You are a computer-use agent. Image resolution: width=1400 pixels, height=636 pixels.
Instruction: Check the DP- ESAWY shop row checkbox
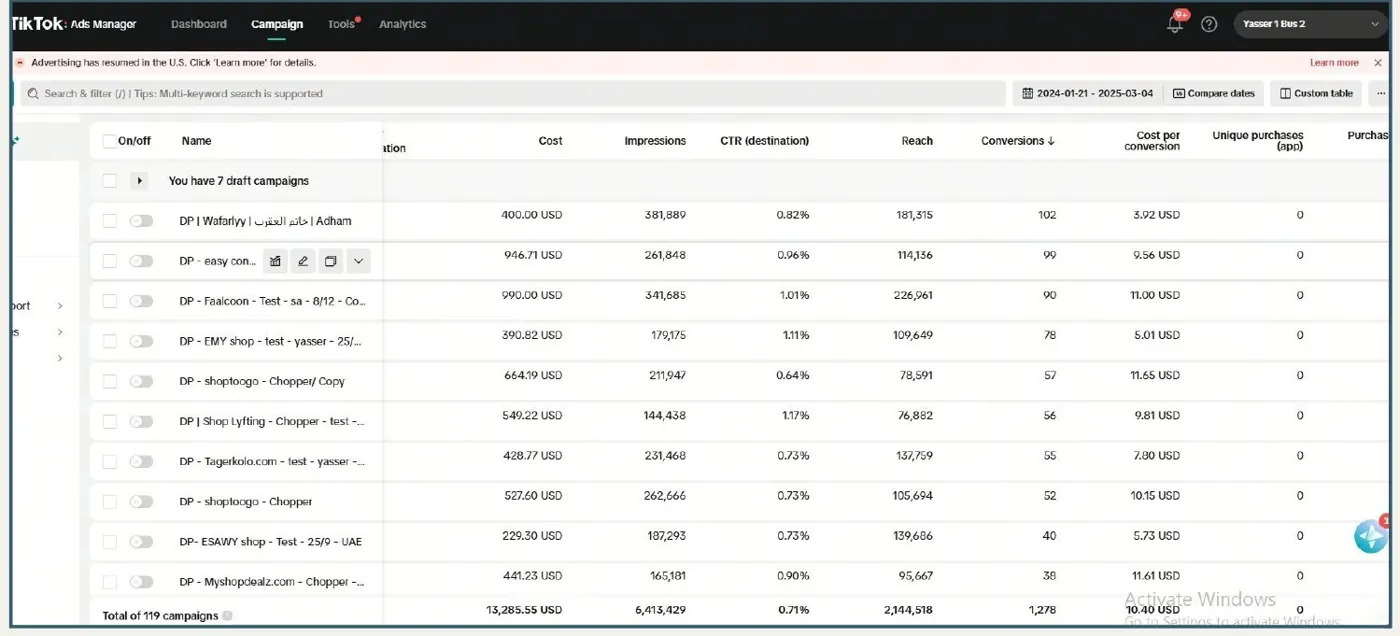109,541
